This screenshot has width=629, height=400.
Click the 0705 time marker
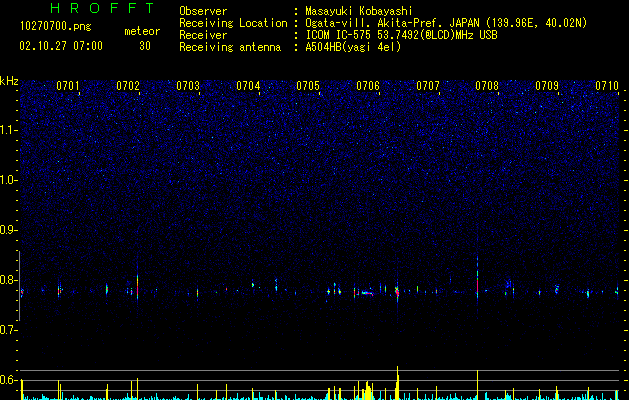point(308,86)
